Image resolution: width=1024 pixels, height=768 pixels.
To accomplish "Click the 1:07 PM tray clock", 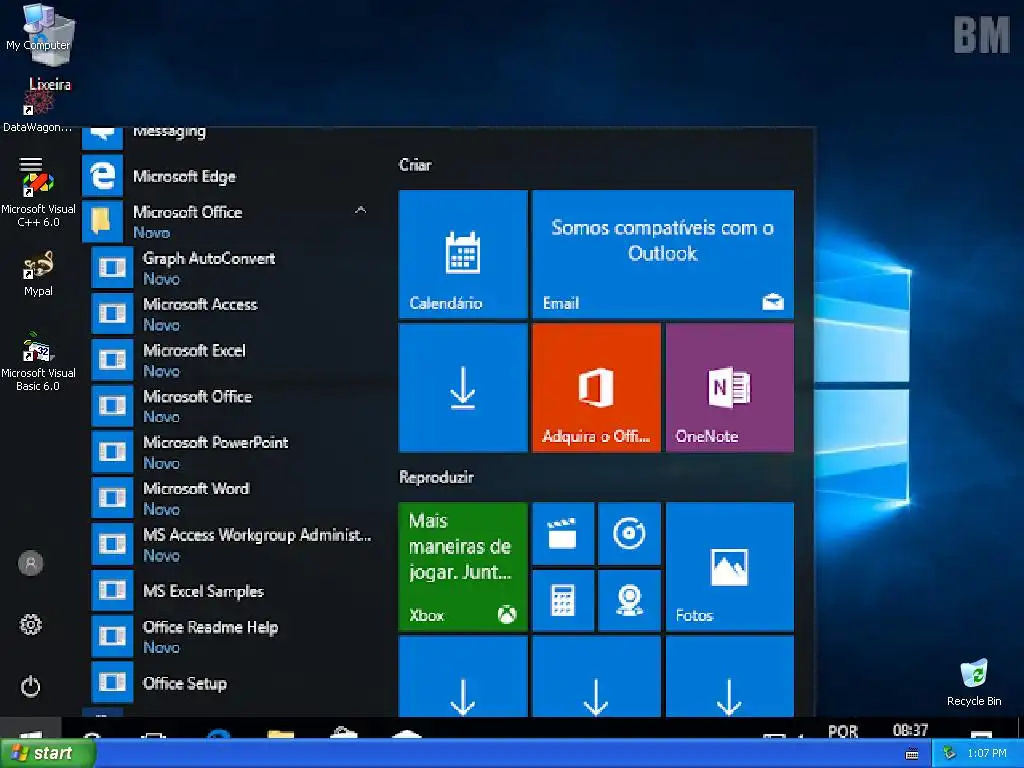I will (x=987, y=754).
